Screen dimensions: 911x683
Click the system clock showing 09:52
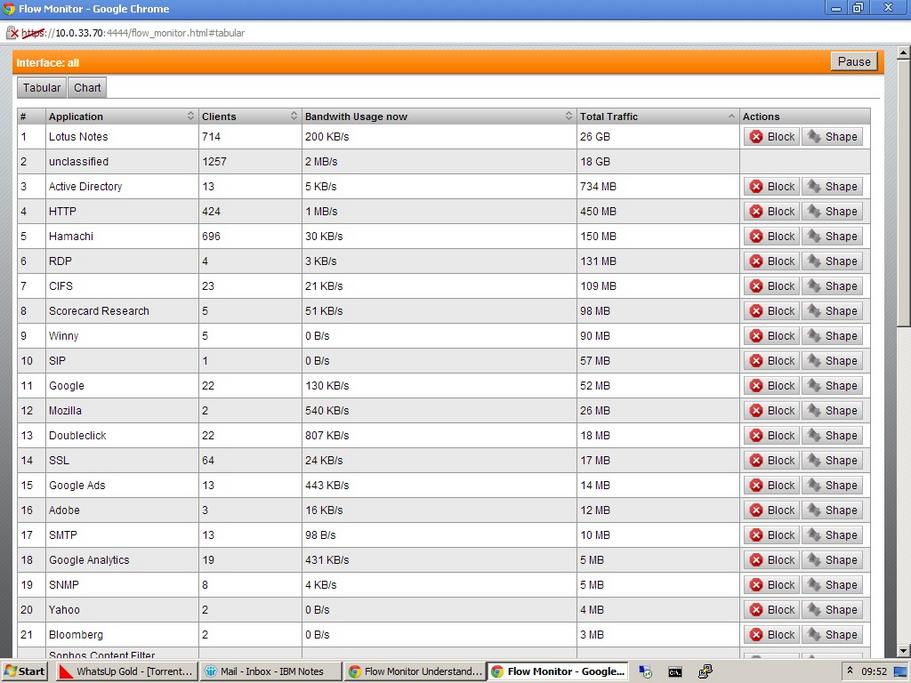point(874,671)
